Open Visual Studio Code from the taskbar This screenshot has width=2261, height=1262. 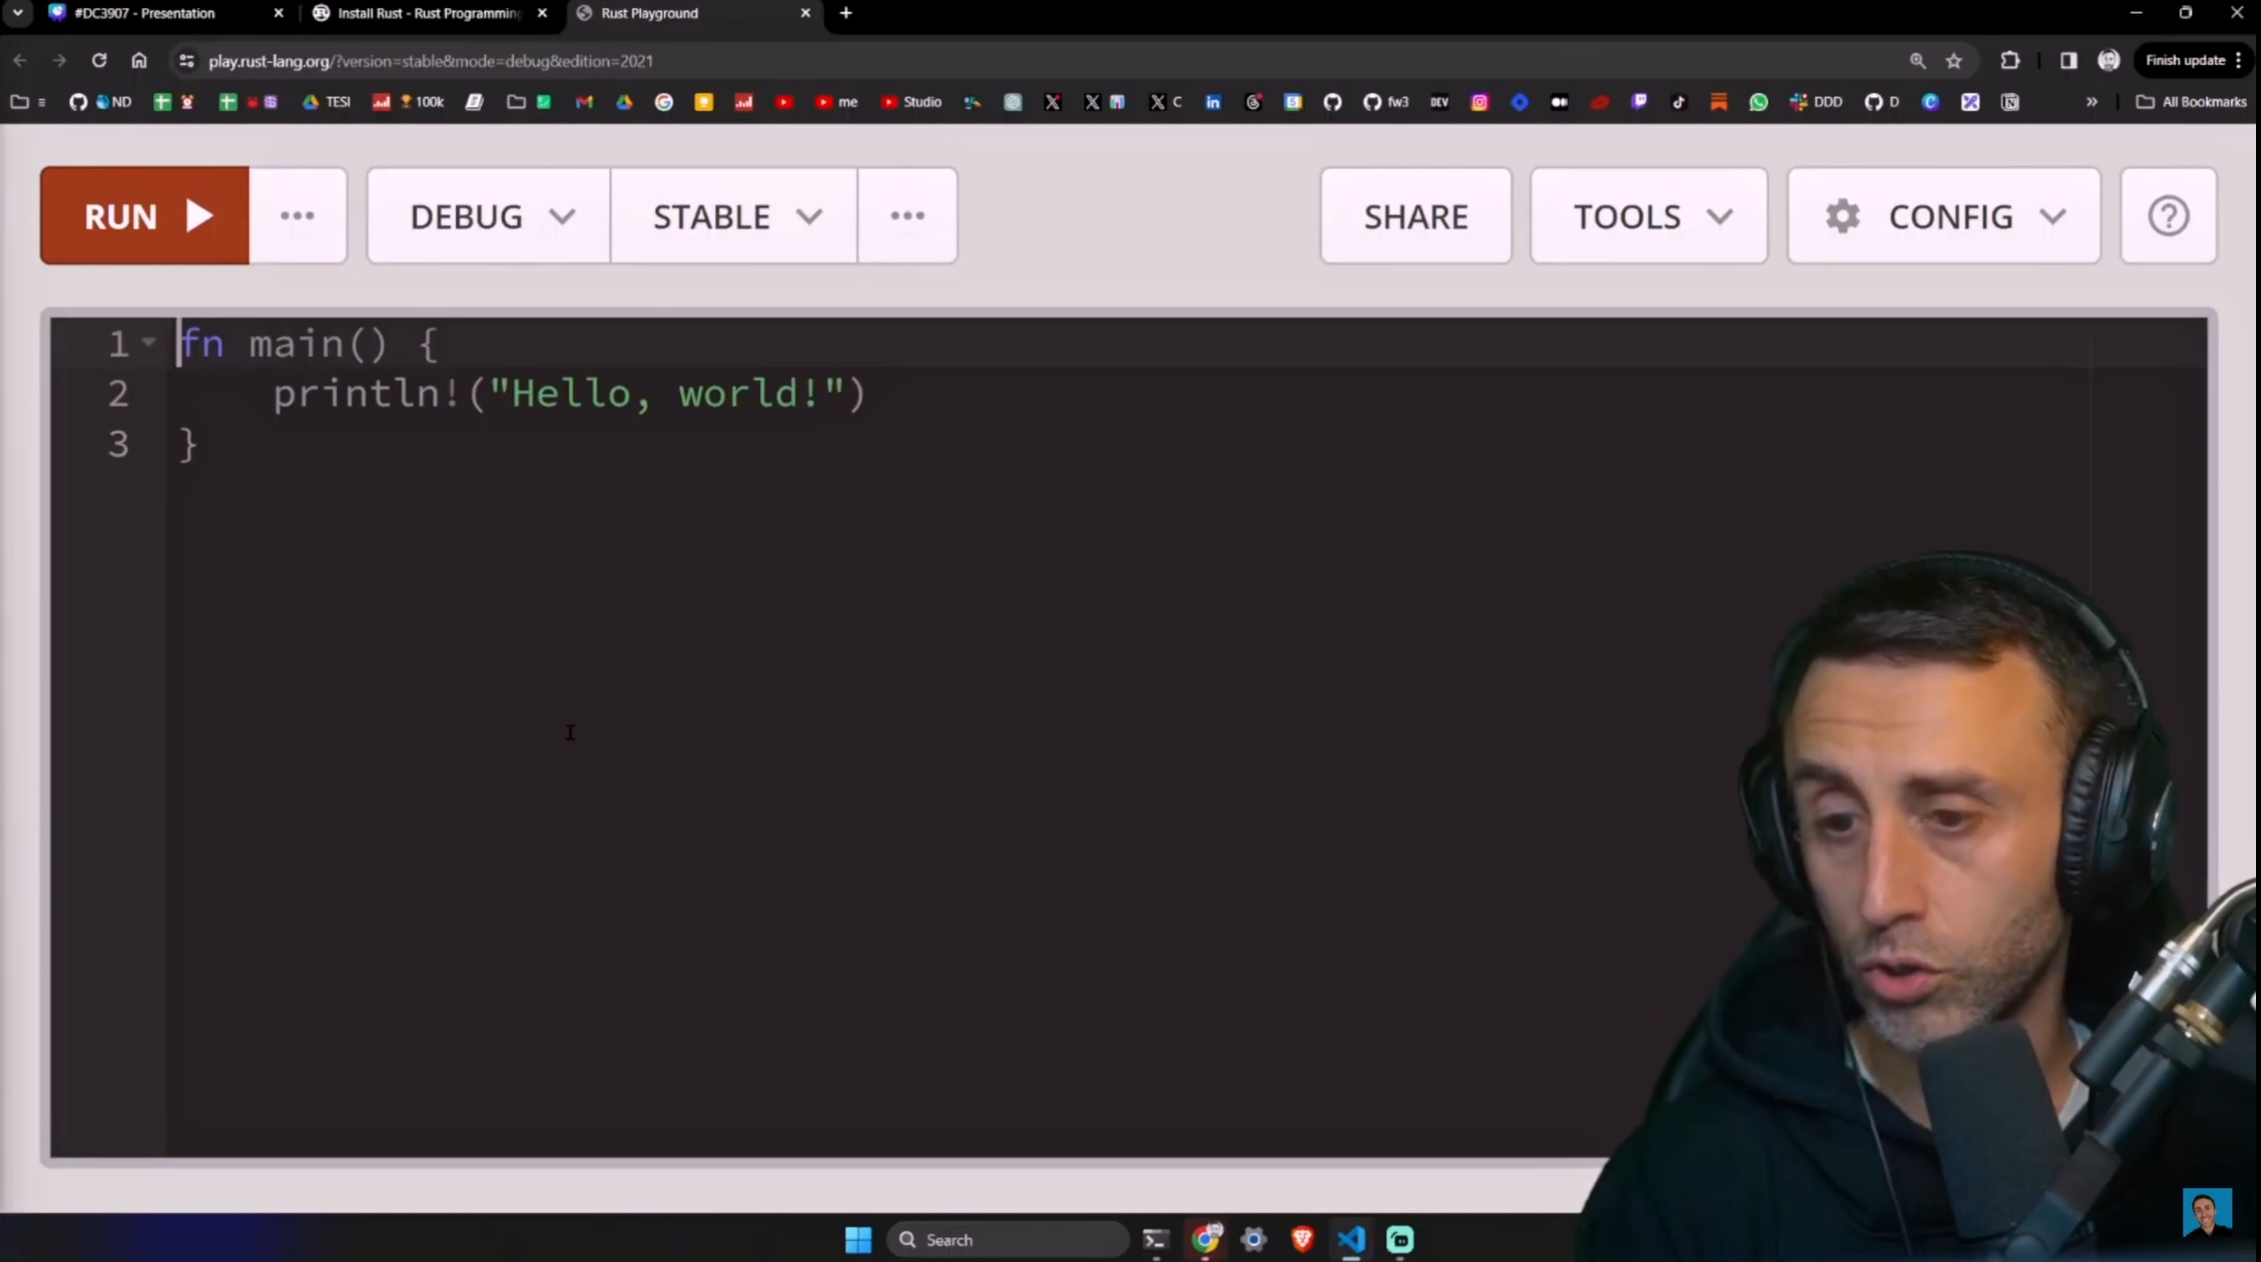tap(1350, 1239)
